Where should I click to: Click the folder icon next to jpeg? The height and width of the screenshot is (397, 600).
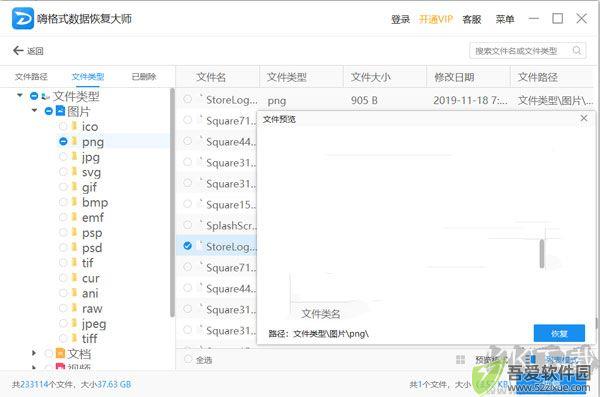click(74, 323)
